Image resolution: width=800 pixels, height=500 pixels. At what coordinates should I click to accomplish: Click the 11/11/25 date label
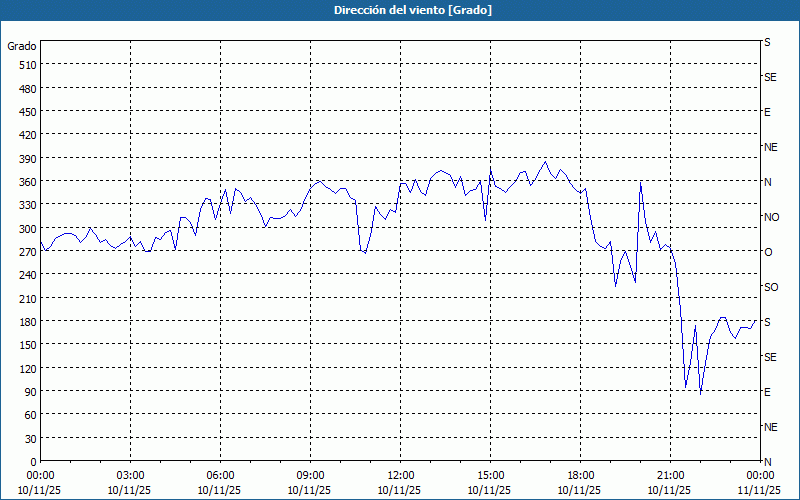(759, 490)
